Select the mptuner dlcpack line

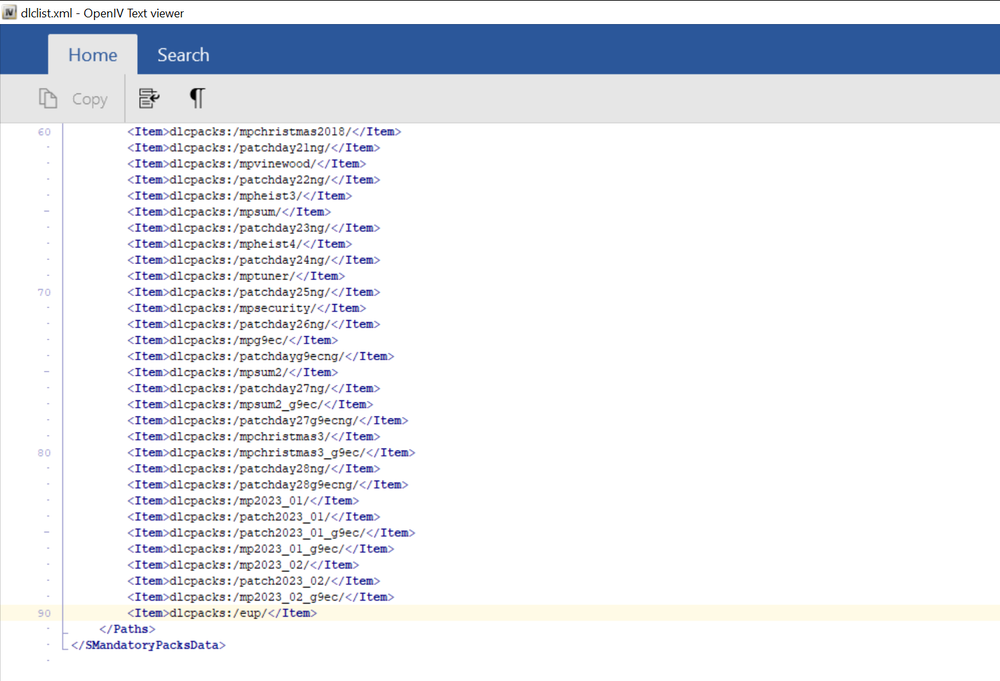234,275
